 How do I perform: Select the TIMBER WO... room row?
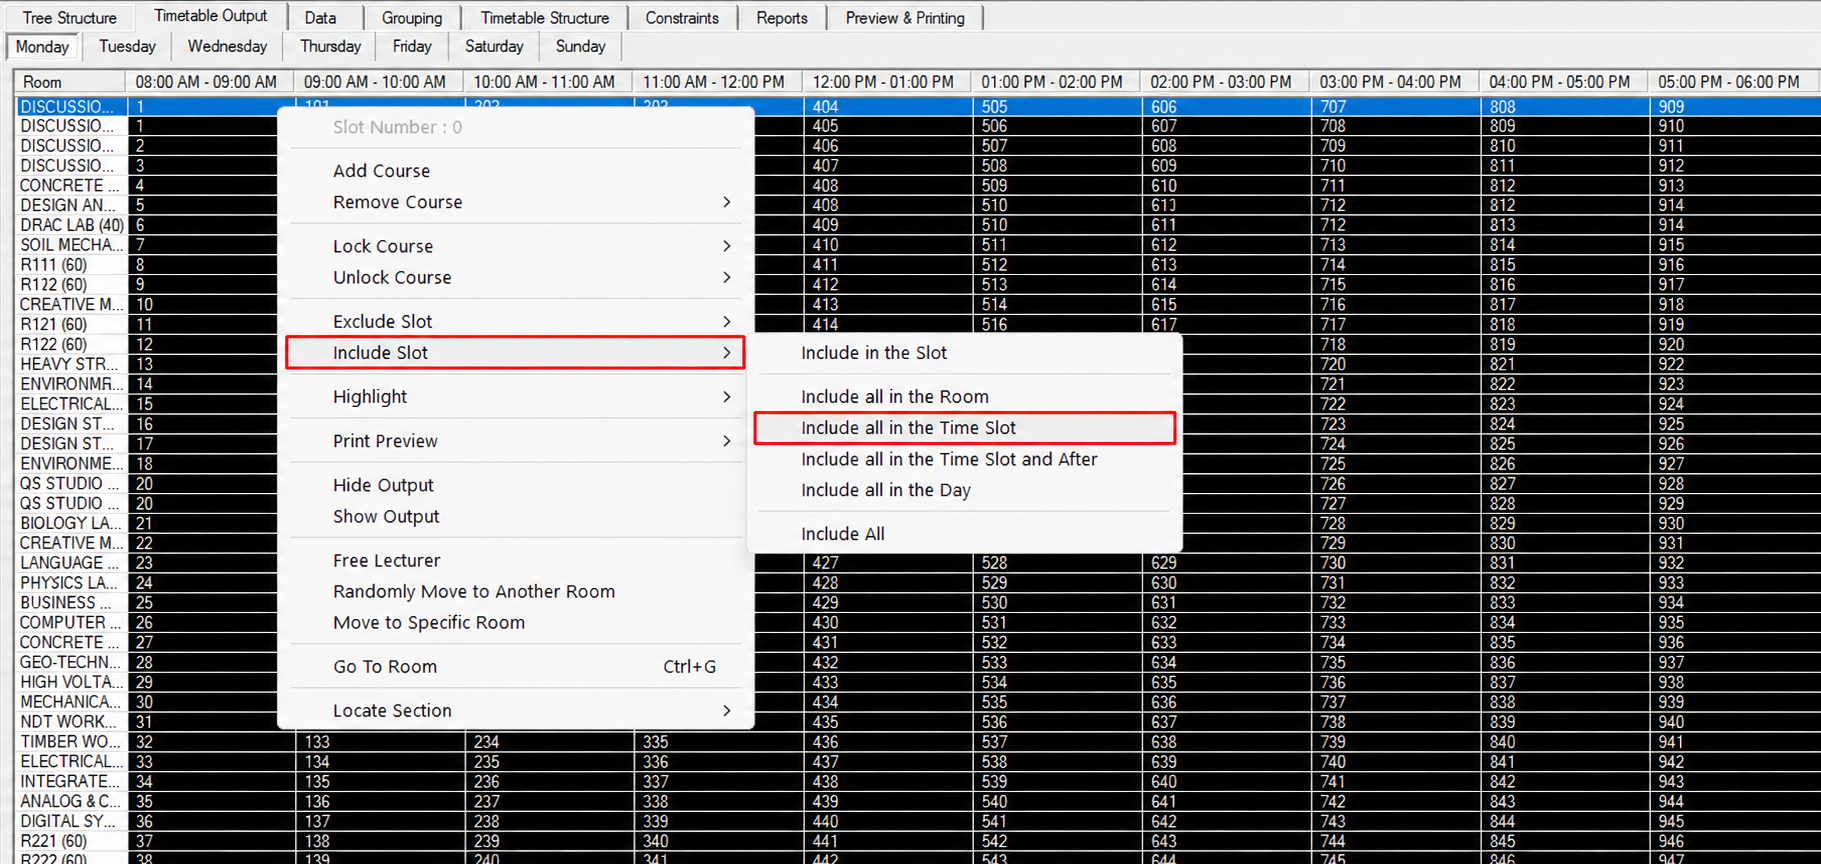coord(71,742)
